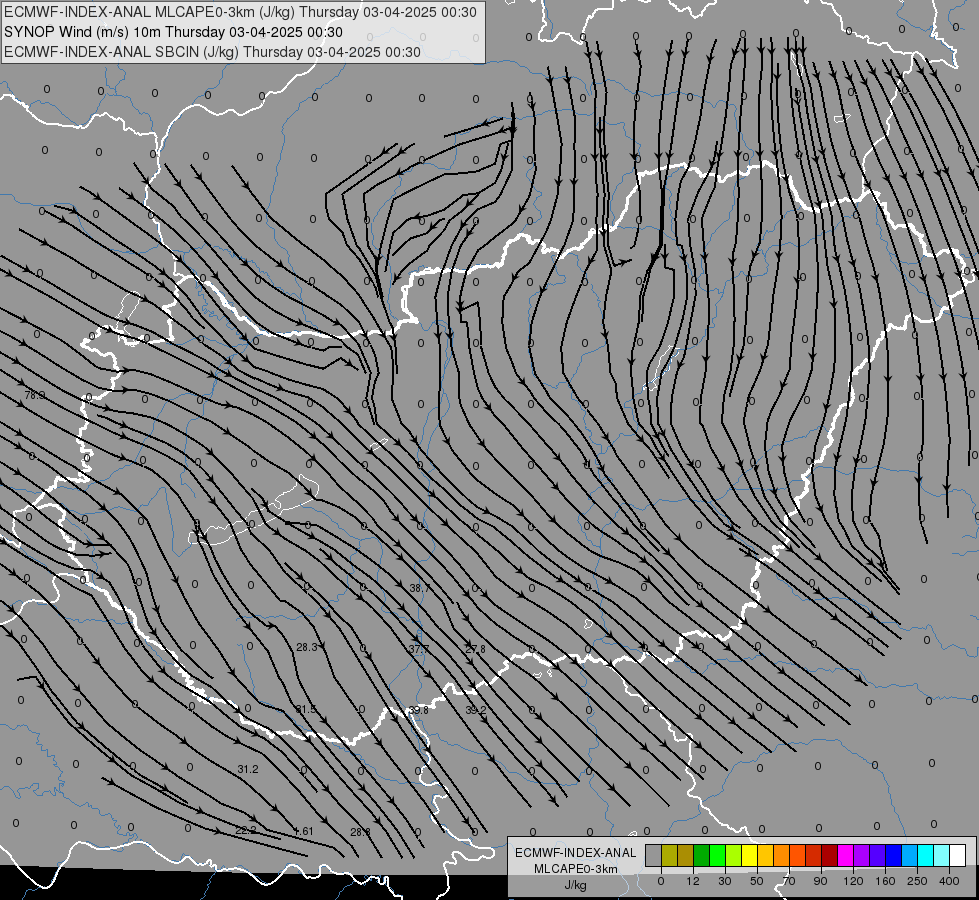Select the 1.61 grid value
Viewport: 979px width, 900px height.
(x=303, y=831)
